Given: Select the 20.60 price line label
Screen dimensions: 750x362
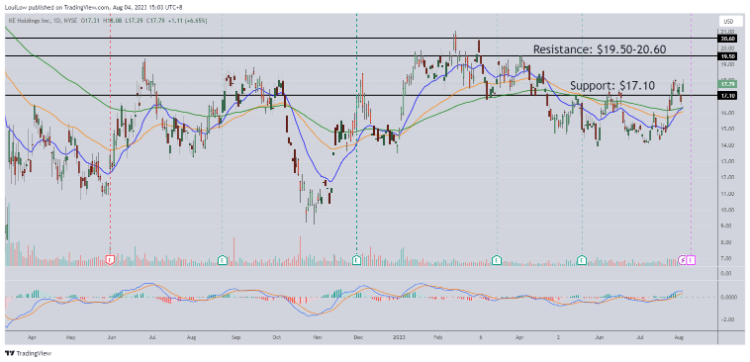Looking at the screenshot, I should [727, 38].
